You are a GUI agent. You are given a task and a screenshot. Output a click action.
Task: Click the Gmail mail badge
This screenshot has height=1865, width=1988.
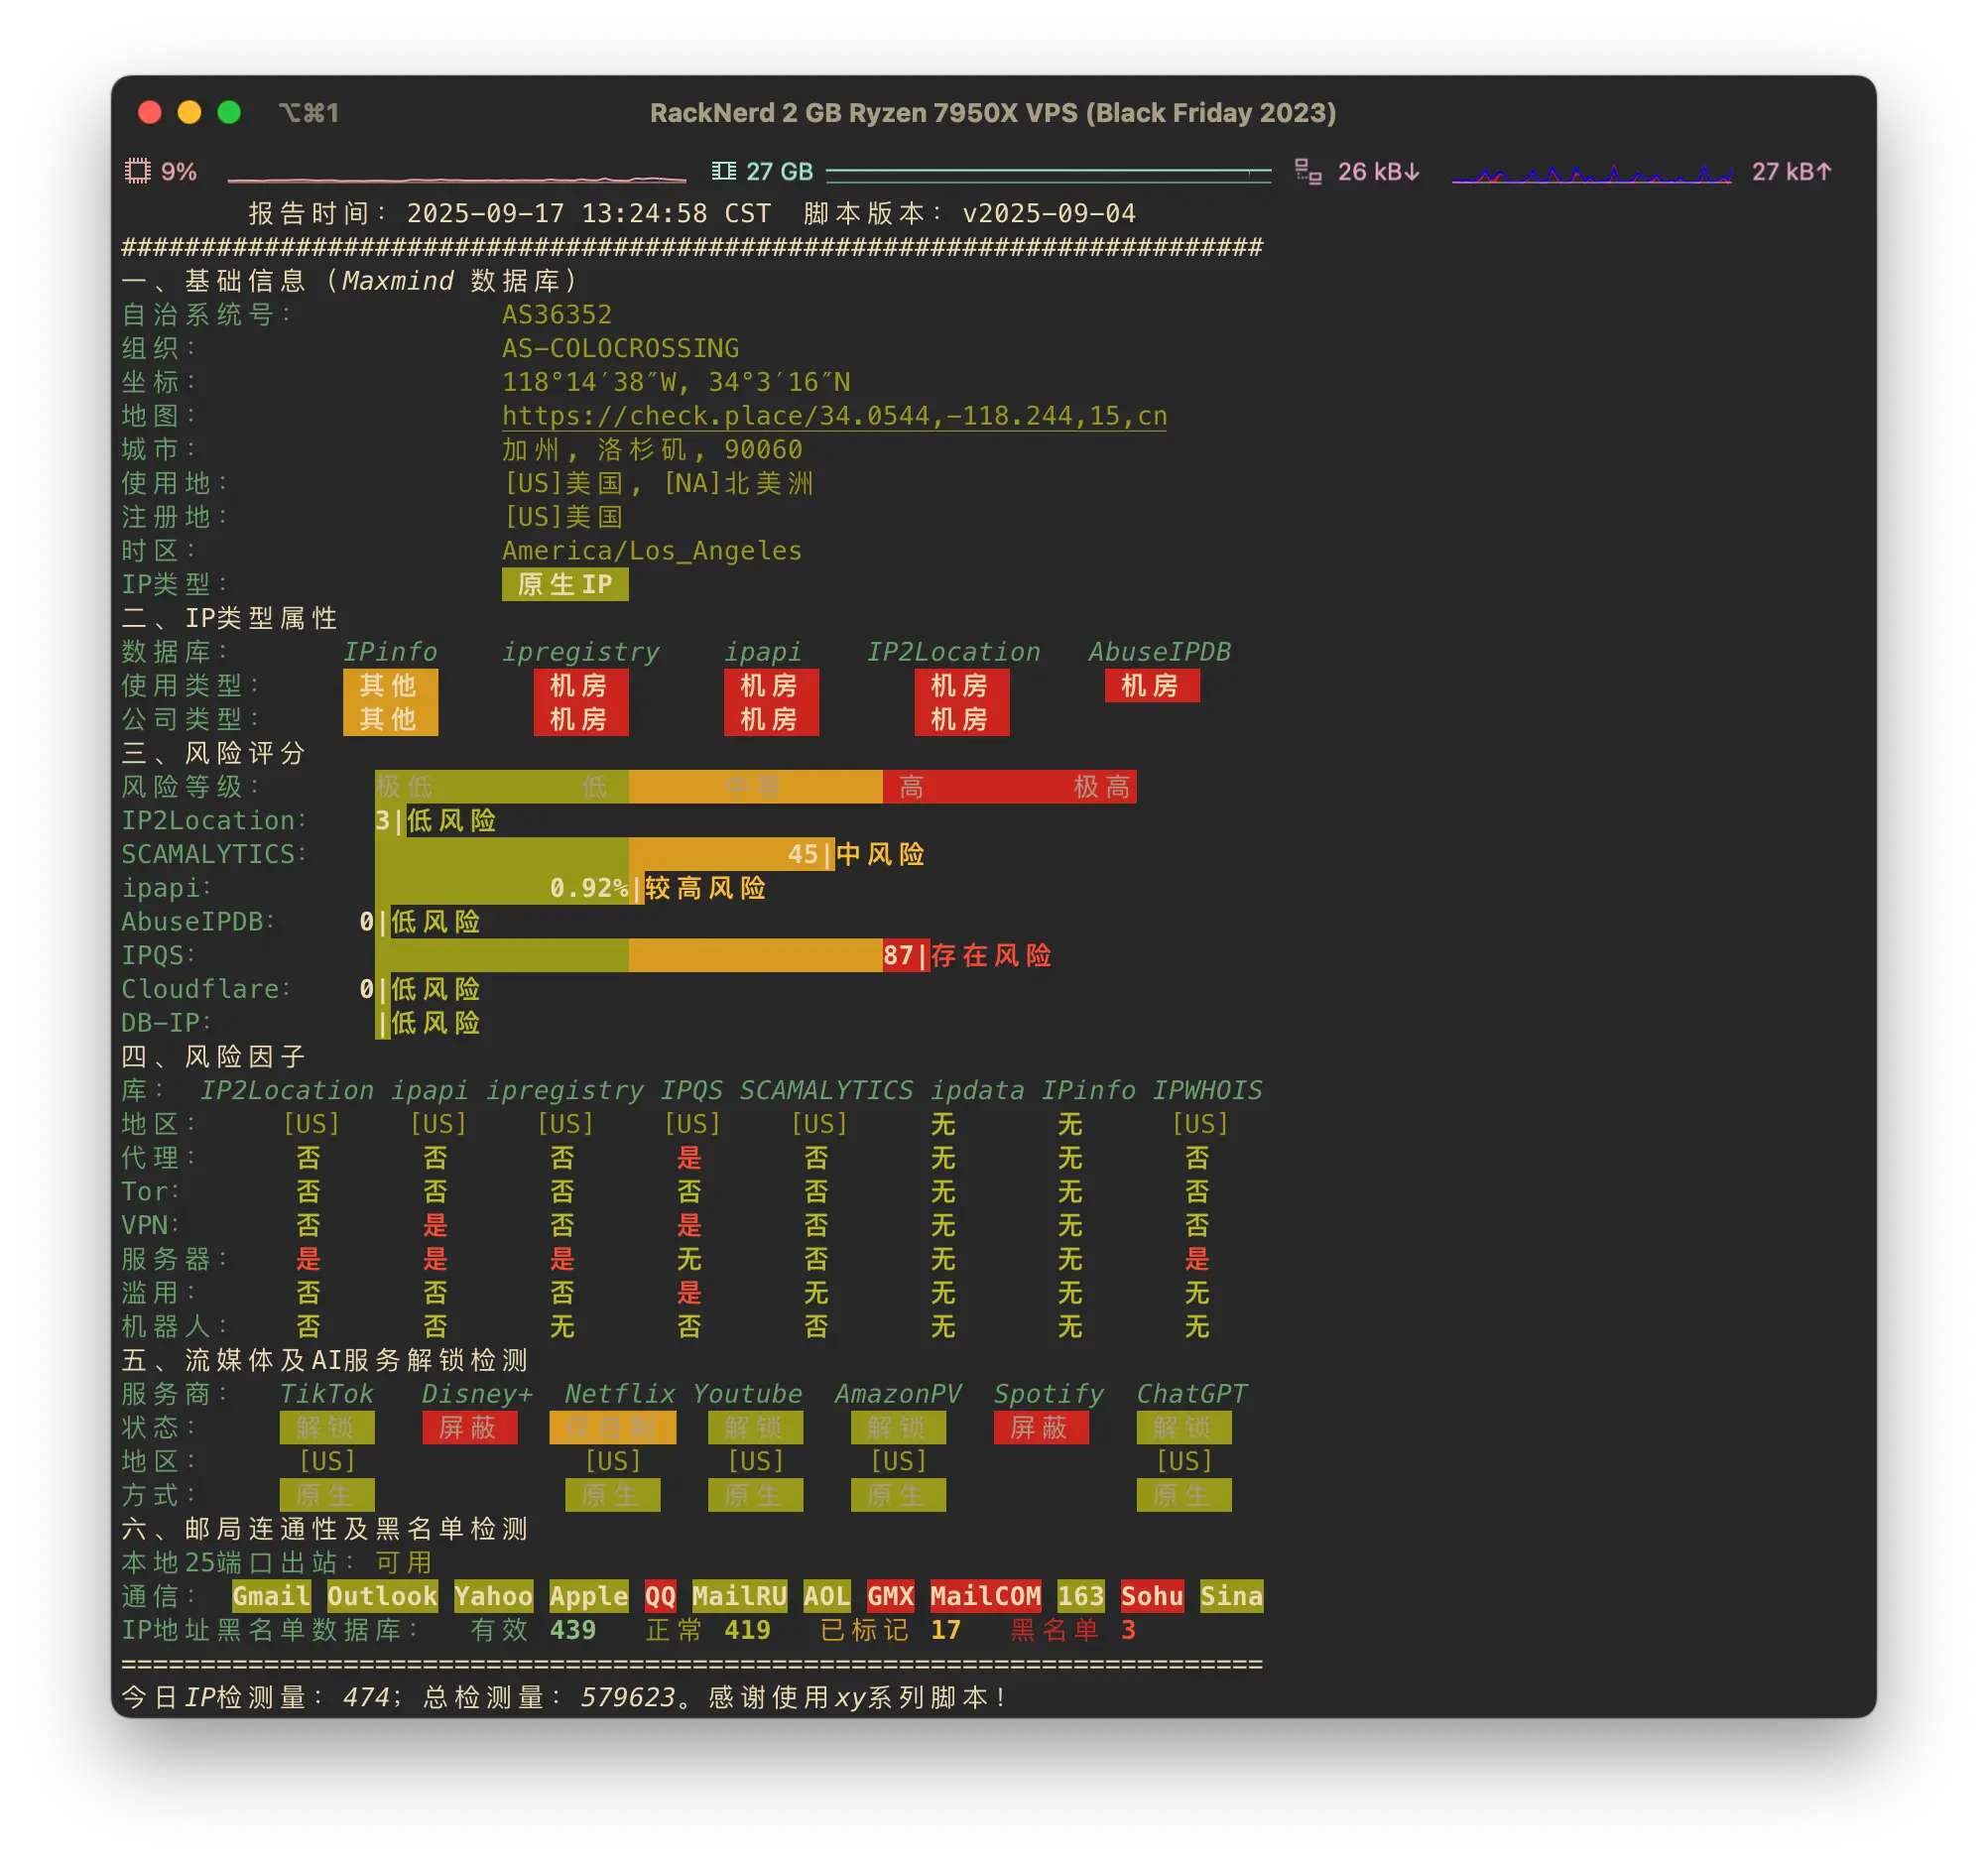pyautogui.click(x=271, y=1596)
